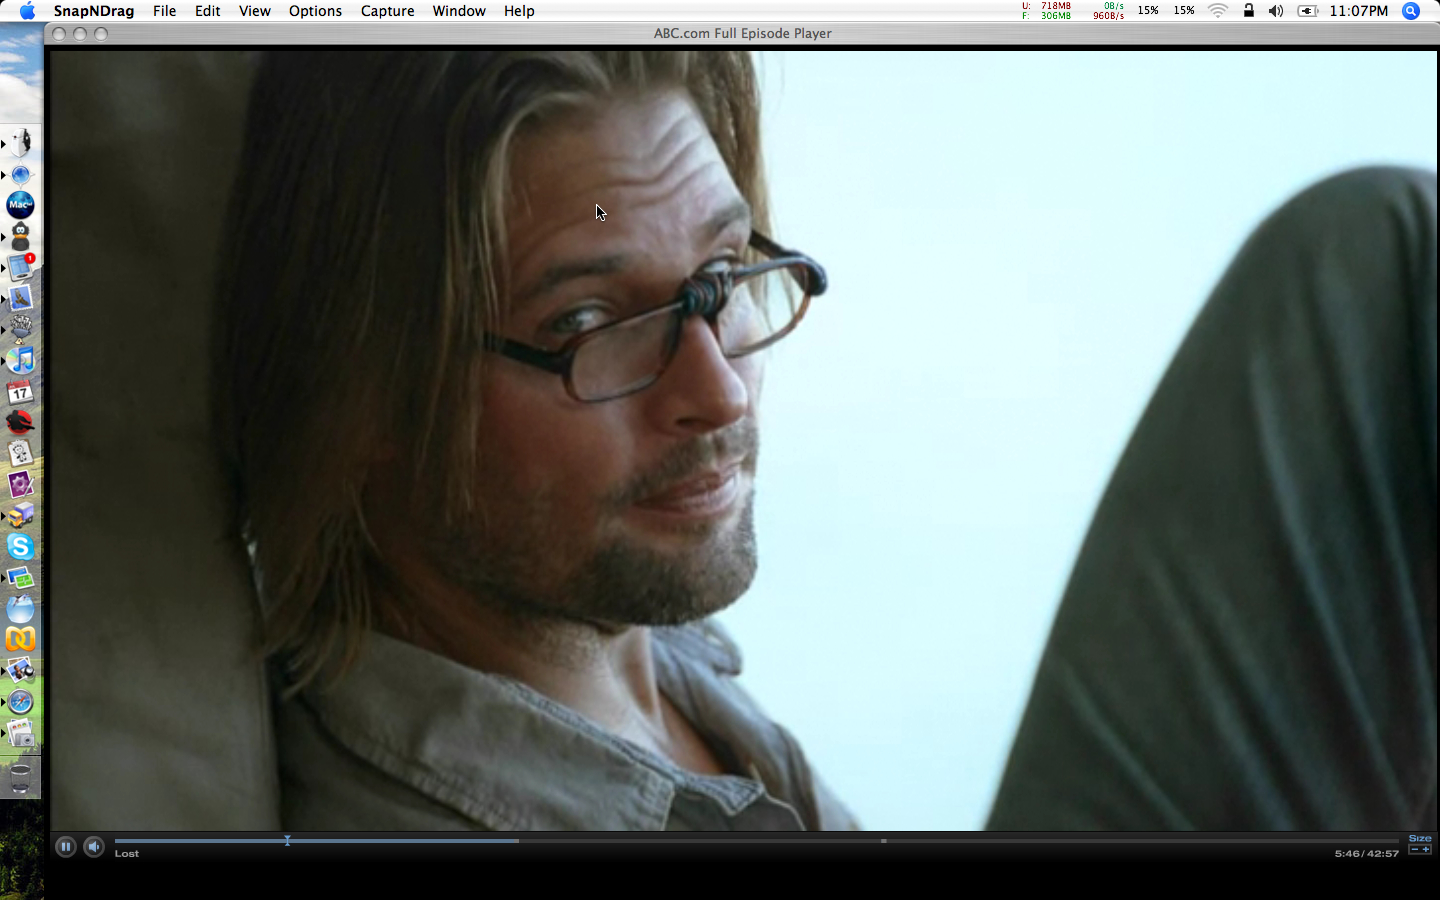Click the 5:46 / 42:57 time readout
This screenshot has width=1440, height=900.
1366,854
